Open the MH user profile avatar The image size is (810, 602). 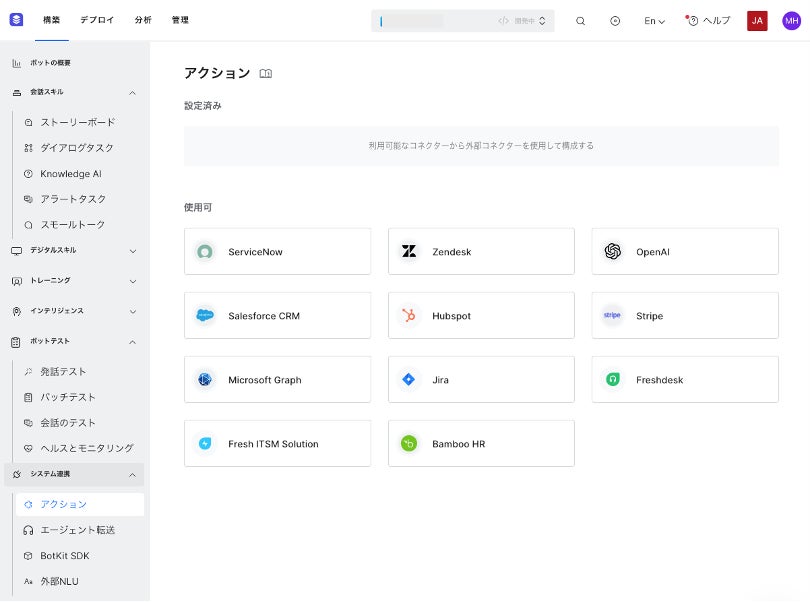click(791, 21)
